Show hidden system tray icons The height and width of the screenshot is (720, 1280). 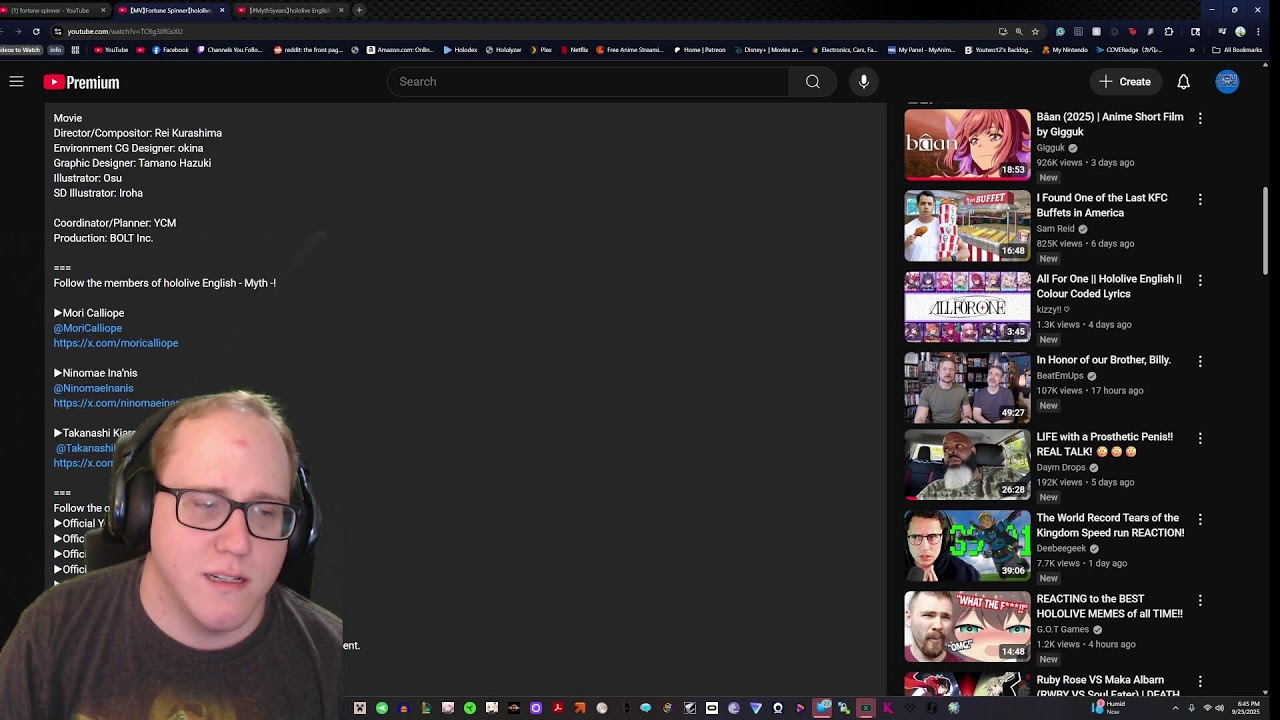pos(1175,708)
